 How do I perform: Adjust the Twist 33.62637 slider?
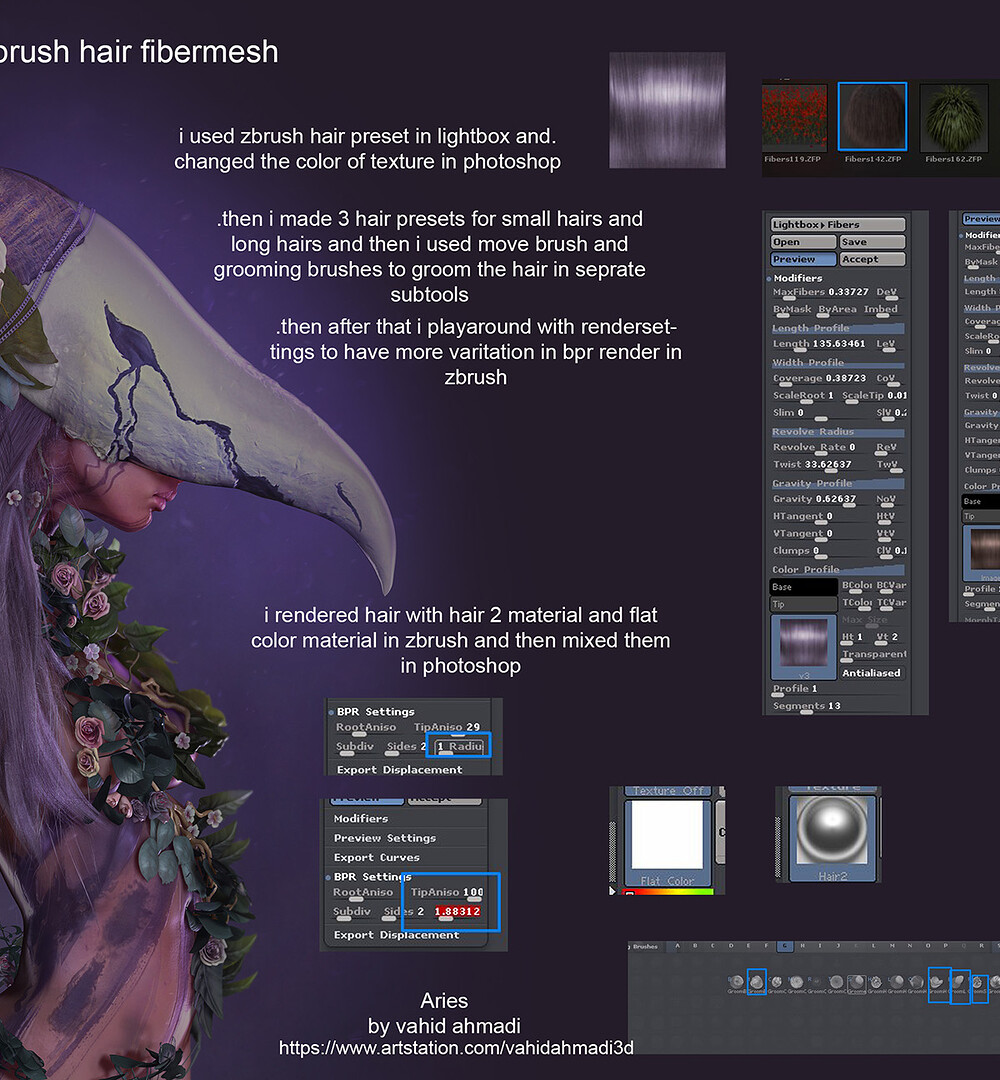click(x=822, y=465)
